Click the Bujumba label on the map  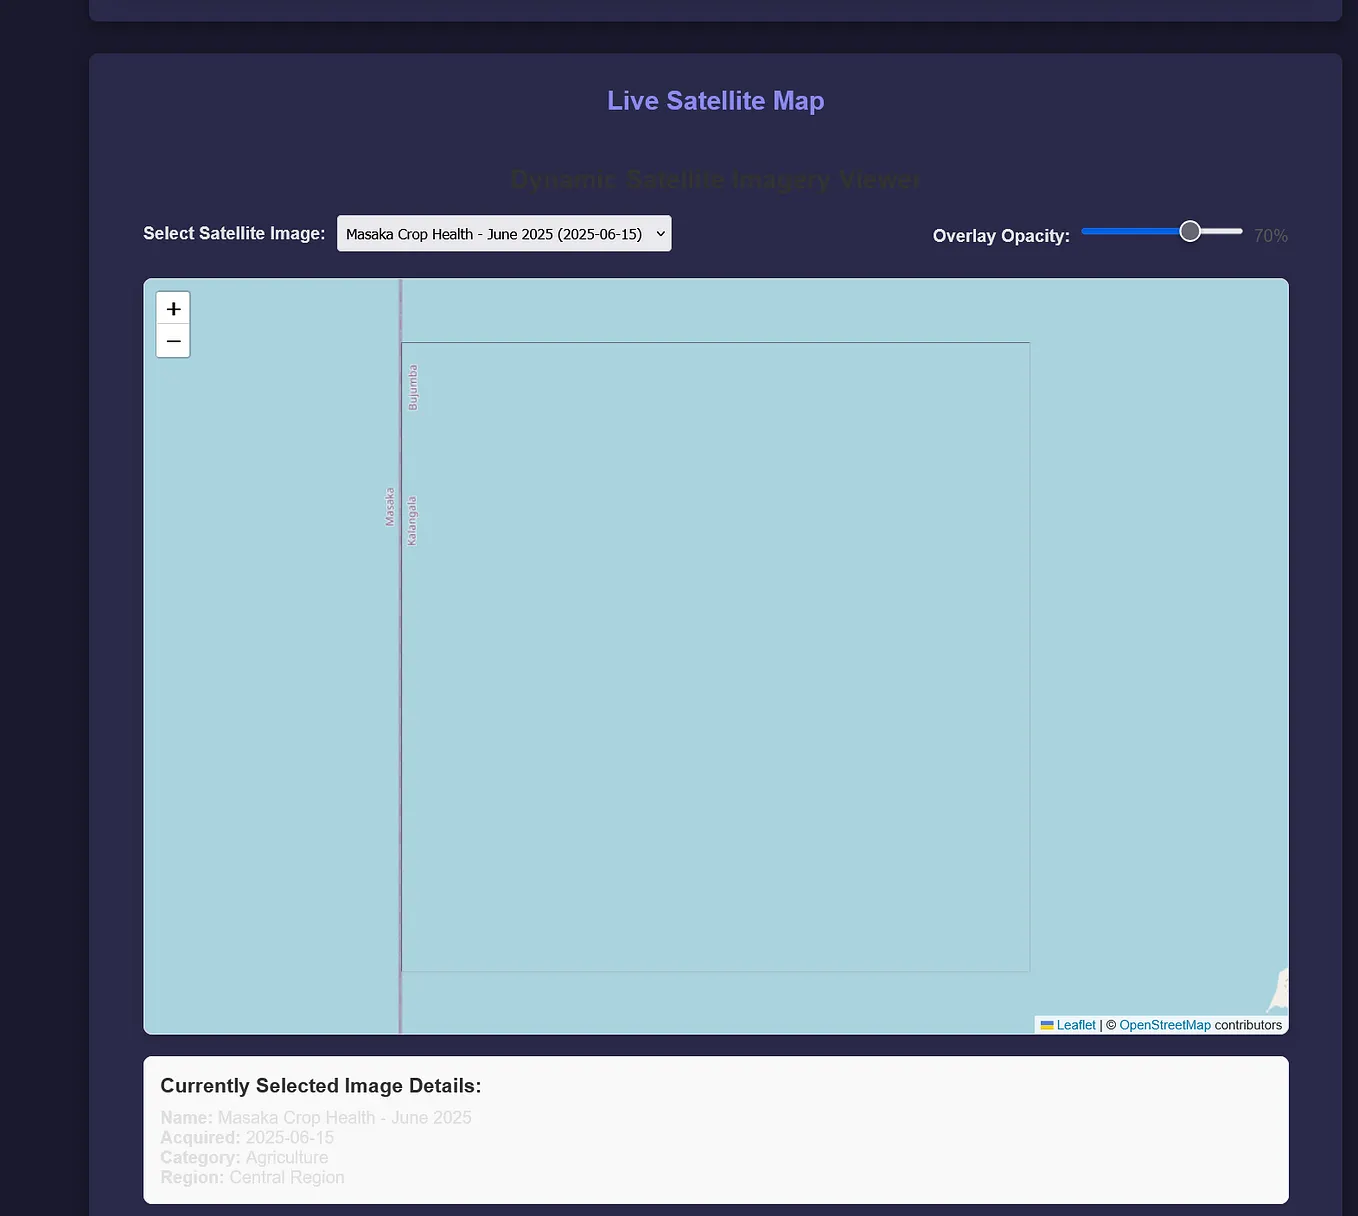(x=412, y=385)
